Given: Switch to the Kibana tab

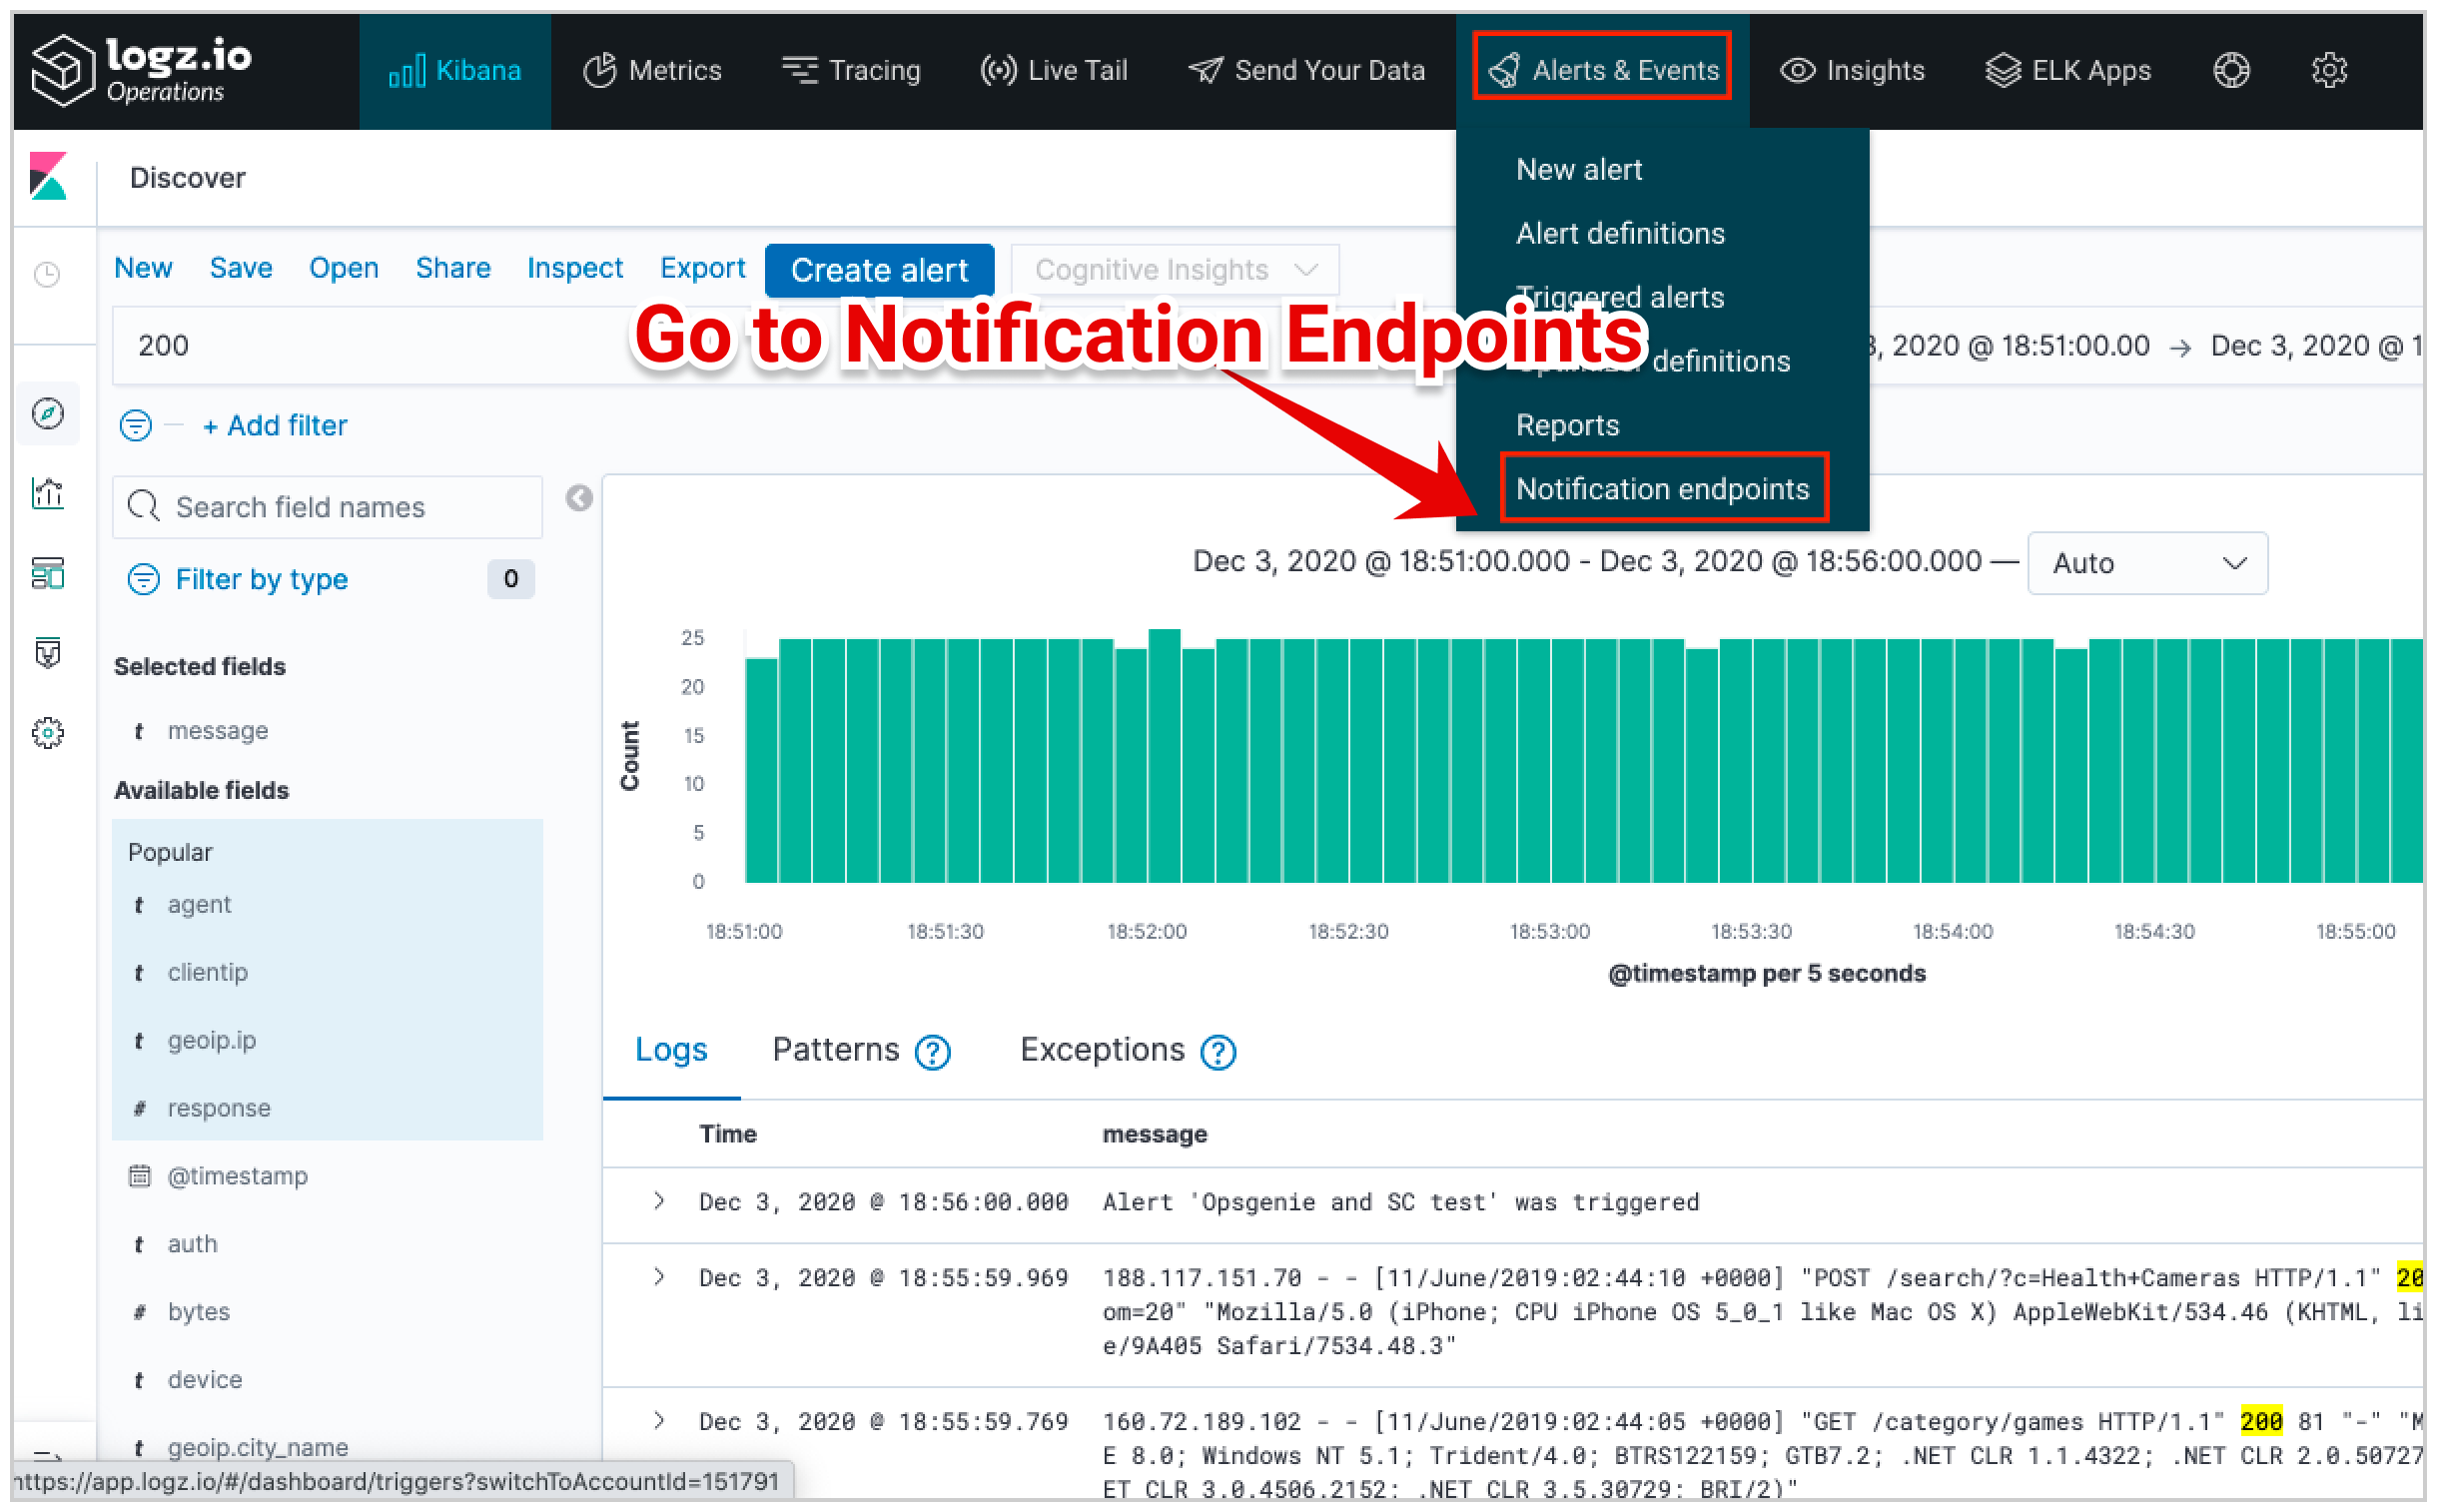Looking at the screenshot, I should pyautogui.click(x=455, y=70).
